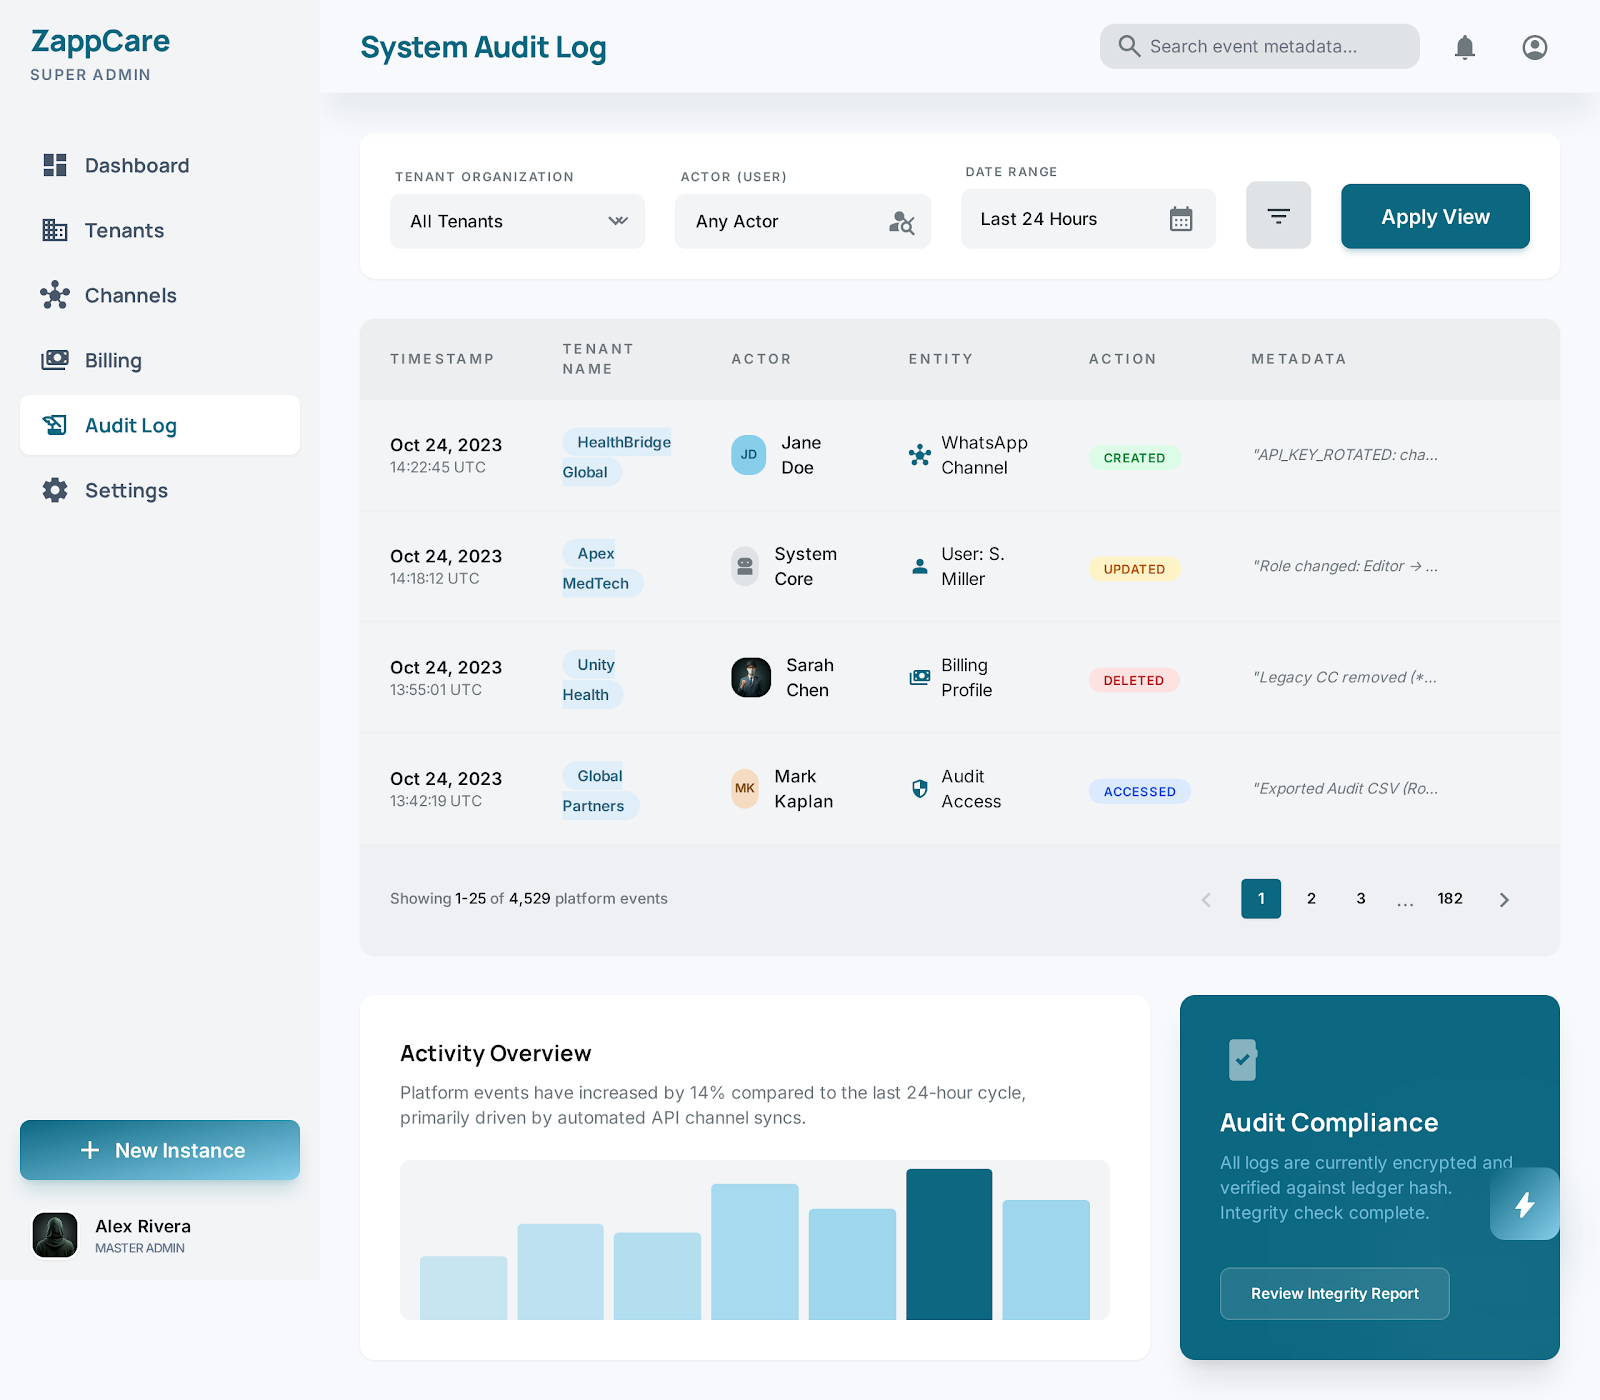Click the notifications bell icon
This screenshot has width=1600, height=1400.
(x=1464, y=47)
